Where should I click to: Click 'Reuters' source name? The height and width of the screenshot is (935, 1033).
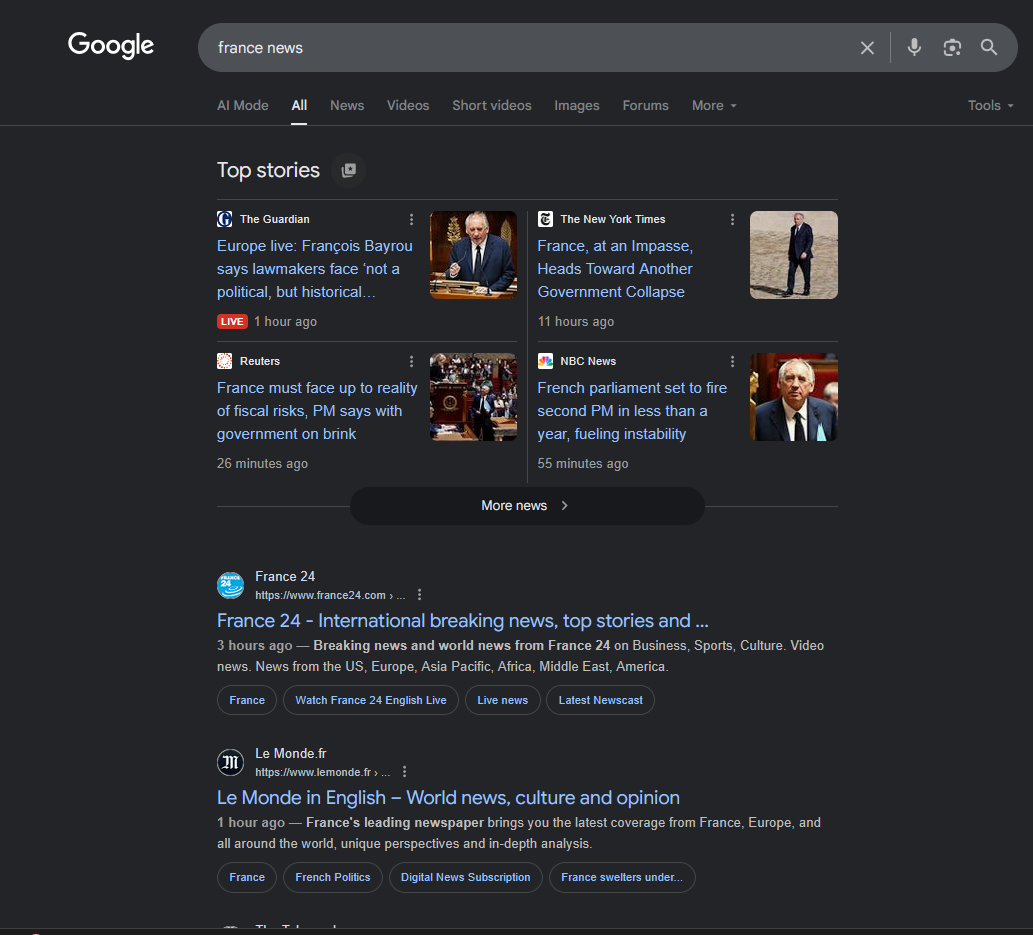click(260, 361)
